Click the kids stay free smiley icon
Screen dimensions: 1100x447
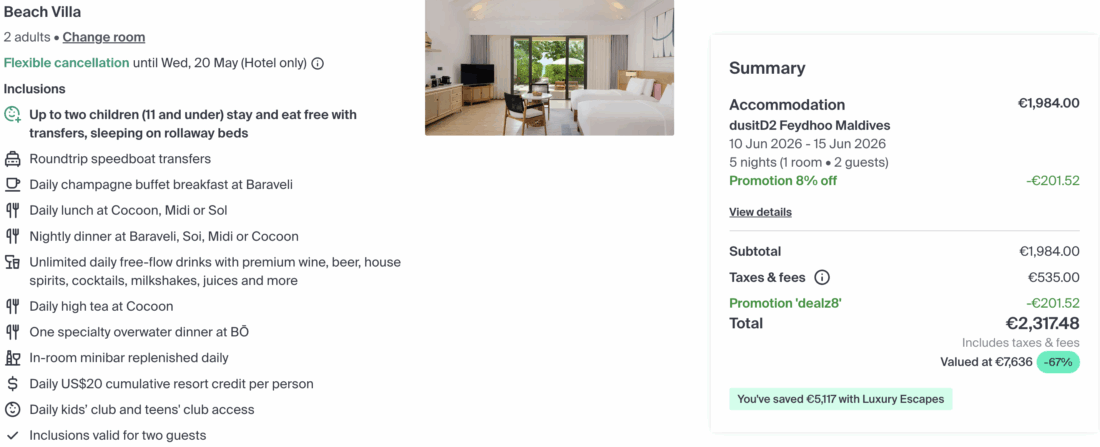(x=13, y=115)
